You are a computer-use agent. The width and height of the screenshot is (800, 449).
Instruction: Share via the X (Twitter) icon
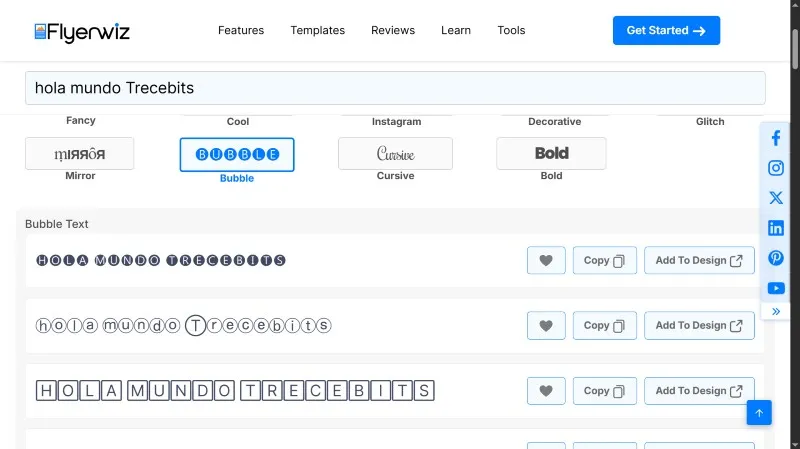pos(776,198)
